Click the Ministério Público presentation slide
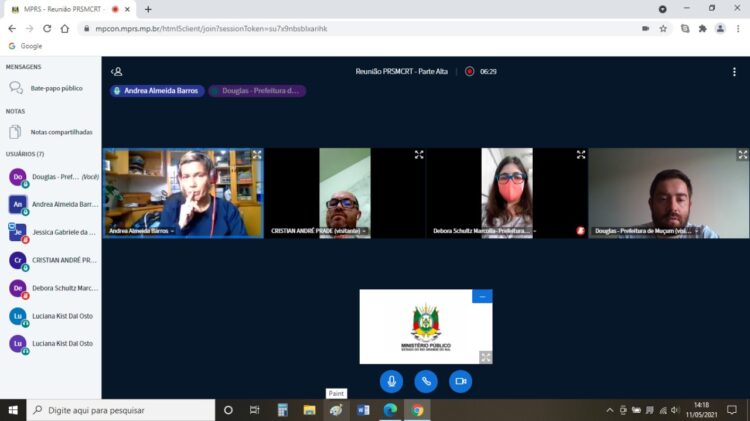The width and height of the screenshot is (750, 421). [x=426, y=327]
